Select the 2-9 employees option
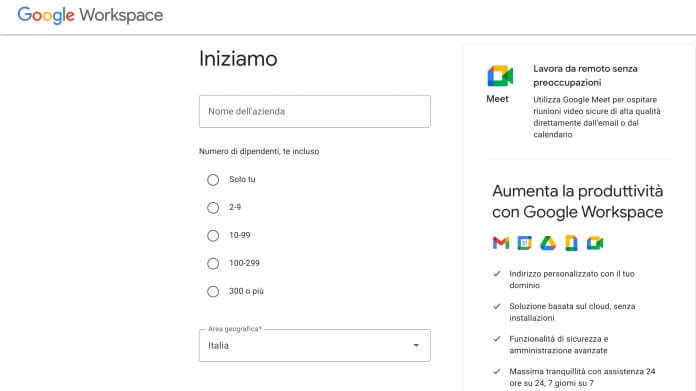 point(213,208)
